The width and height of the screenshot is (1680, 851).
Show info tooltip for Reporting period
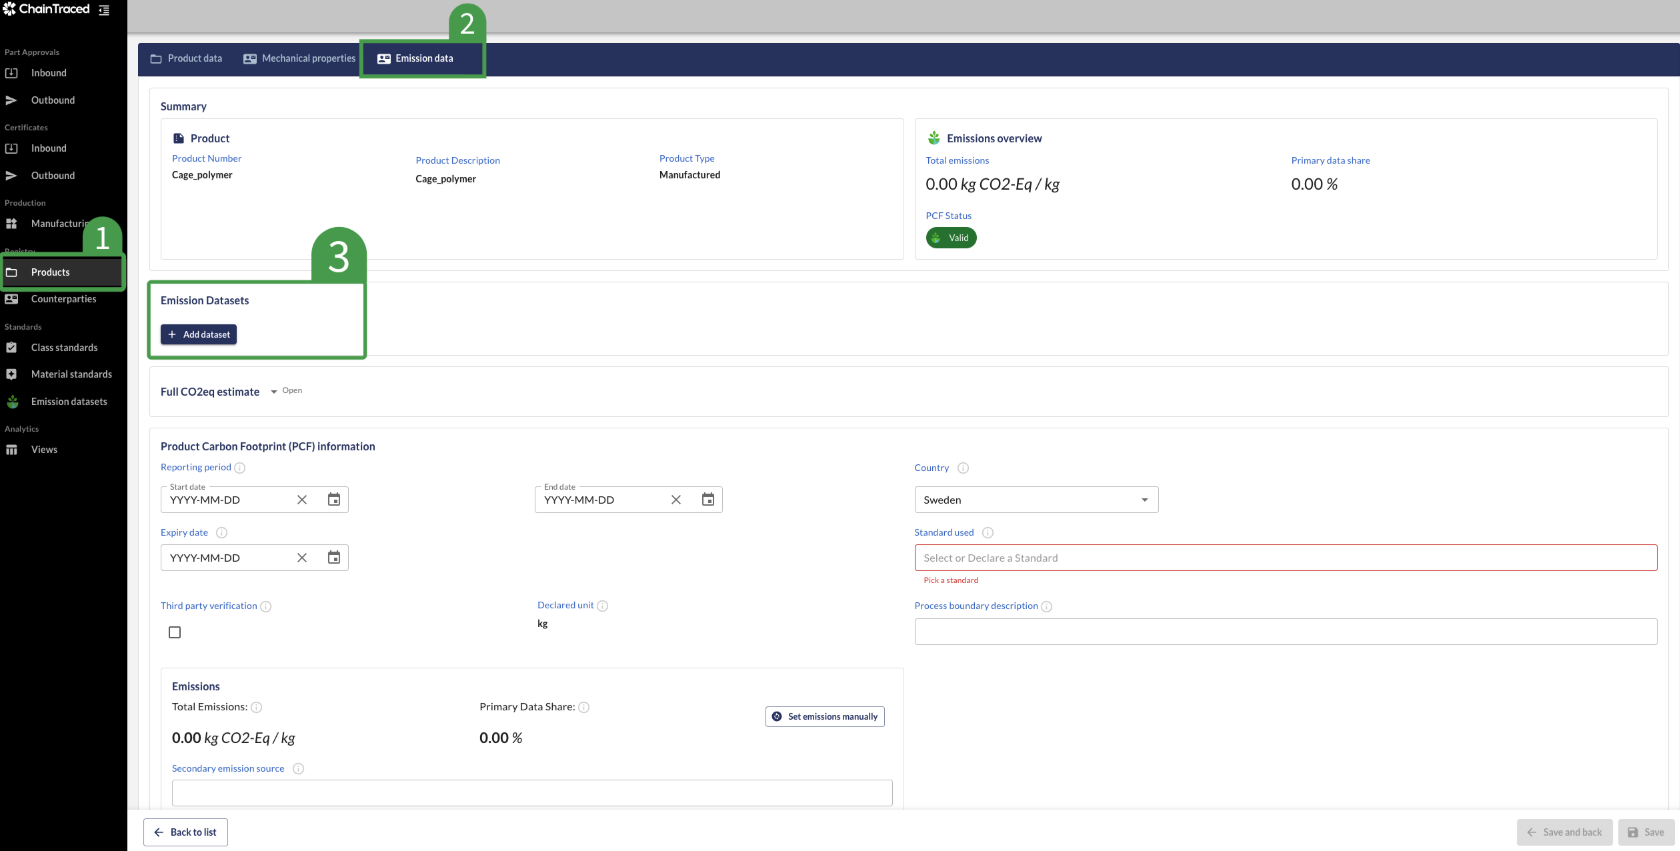pos(240,468)
